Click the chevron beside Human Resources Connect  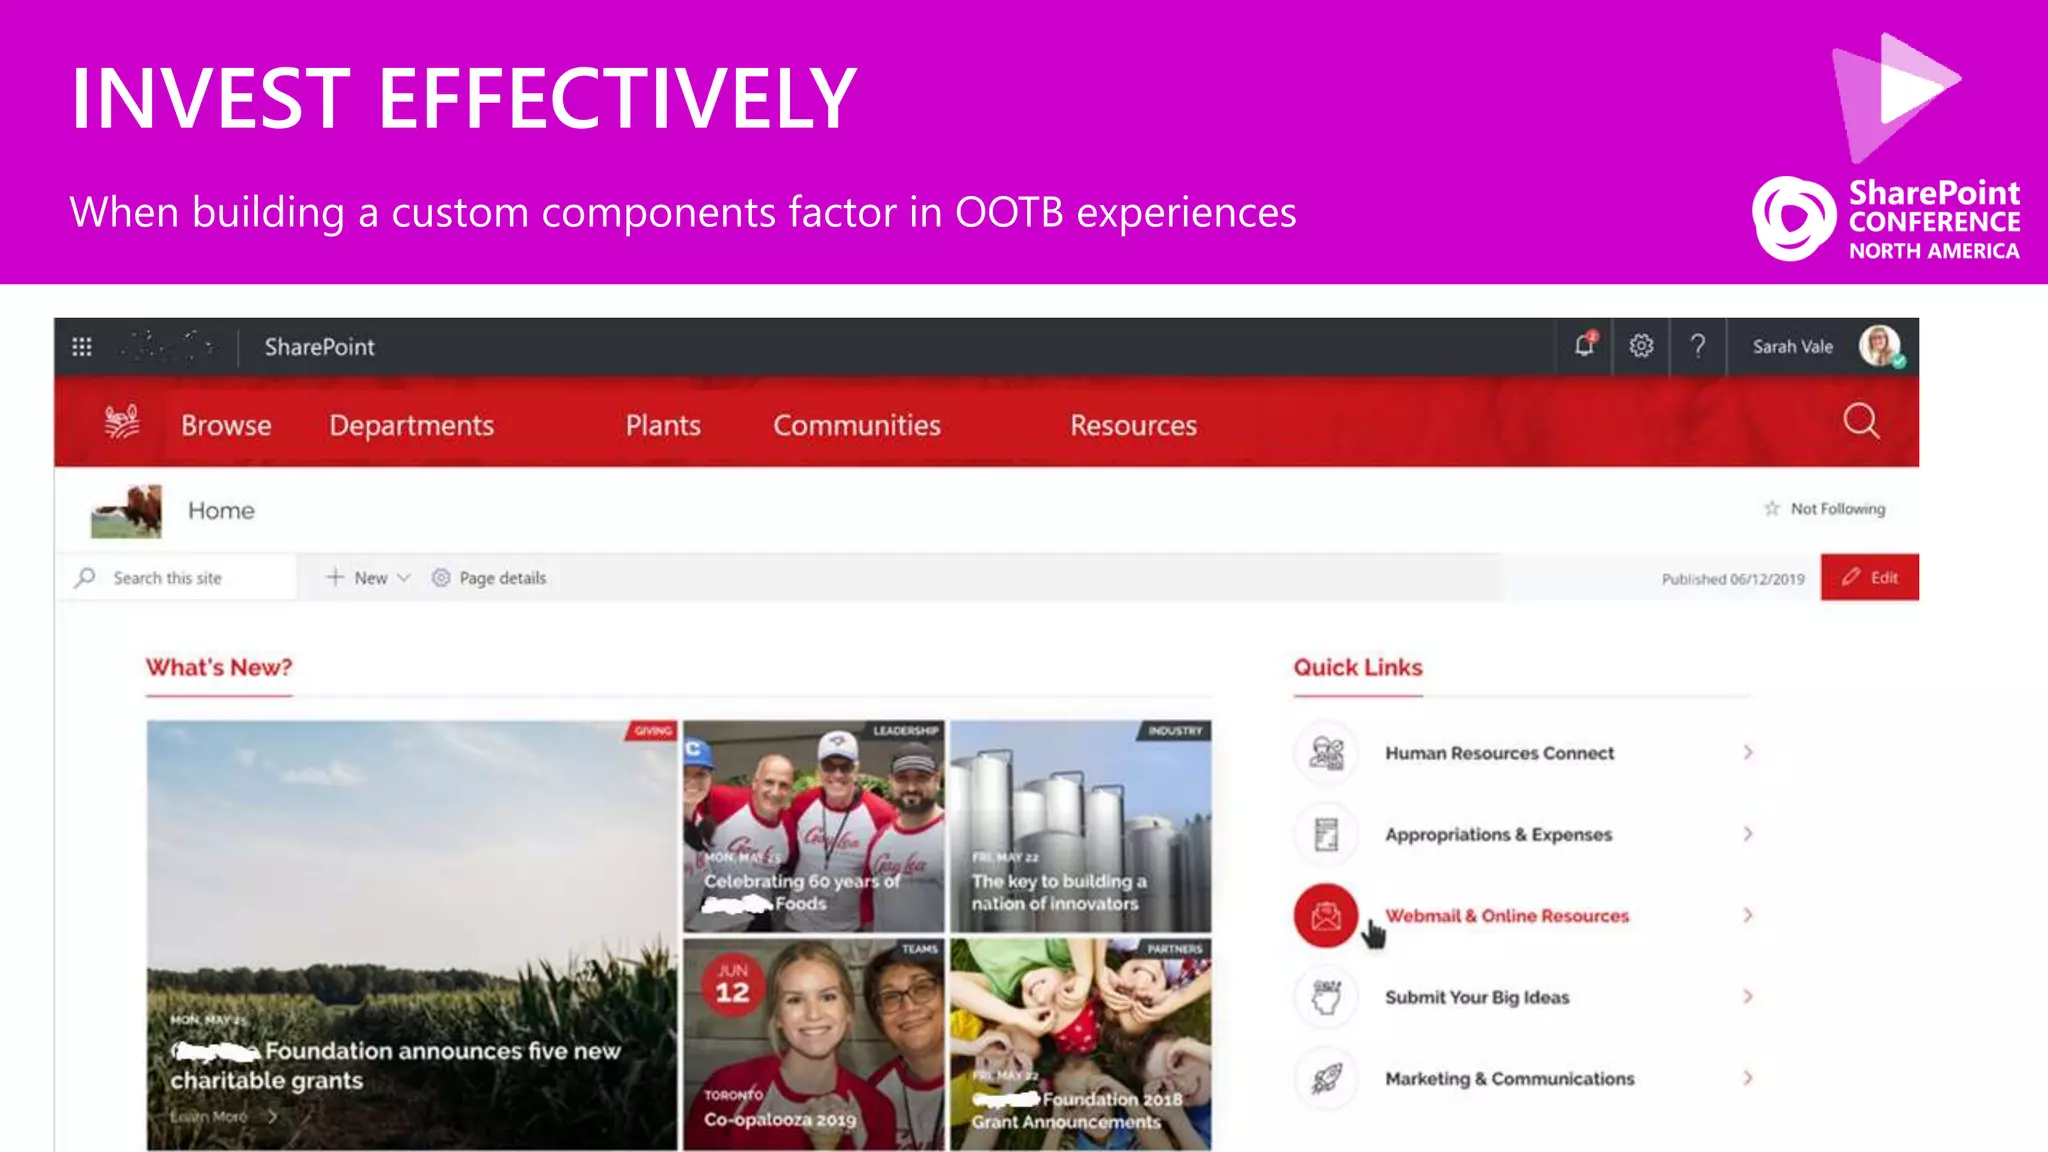1748,753
